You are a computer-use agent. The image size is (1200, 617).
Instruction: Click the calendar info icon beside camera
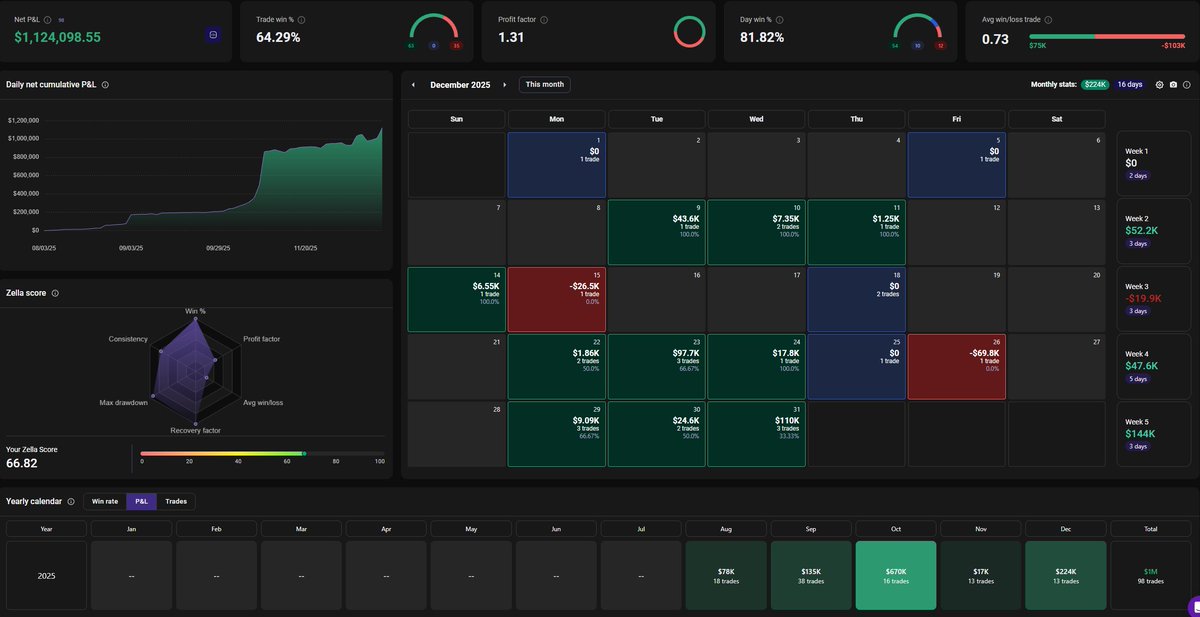1188,85
